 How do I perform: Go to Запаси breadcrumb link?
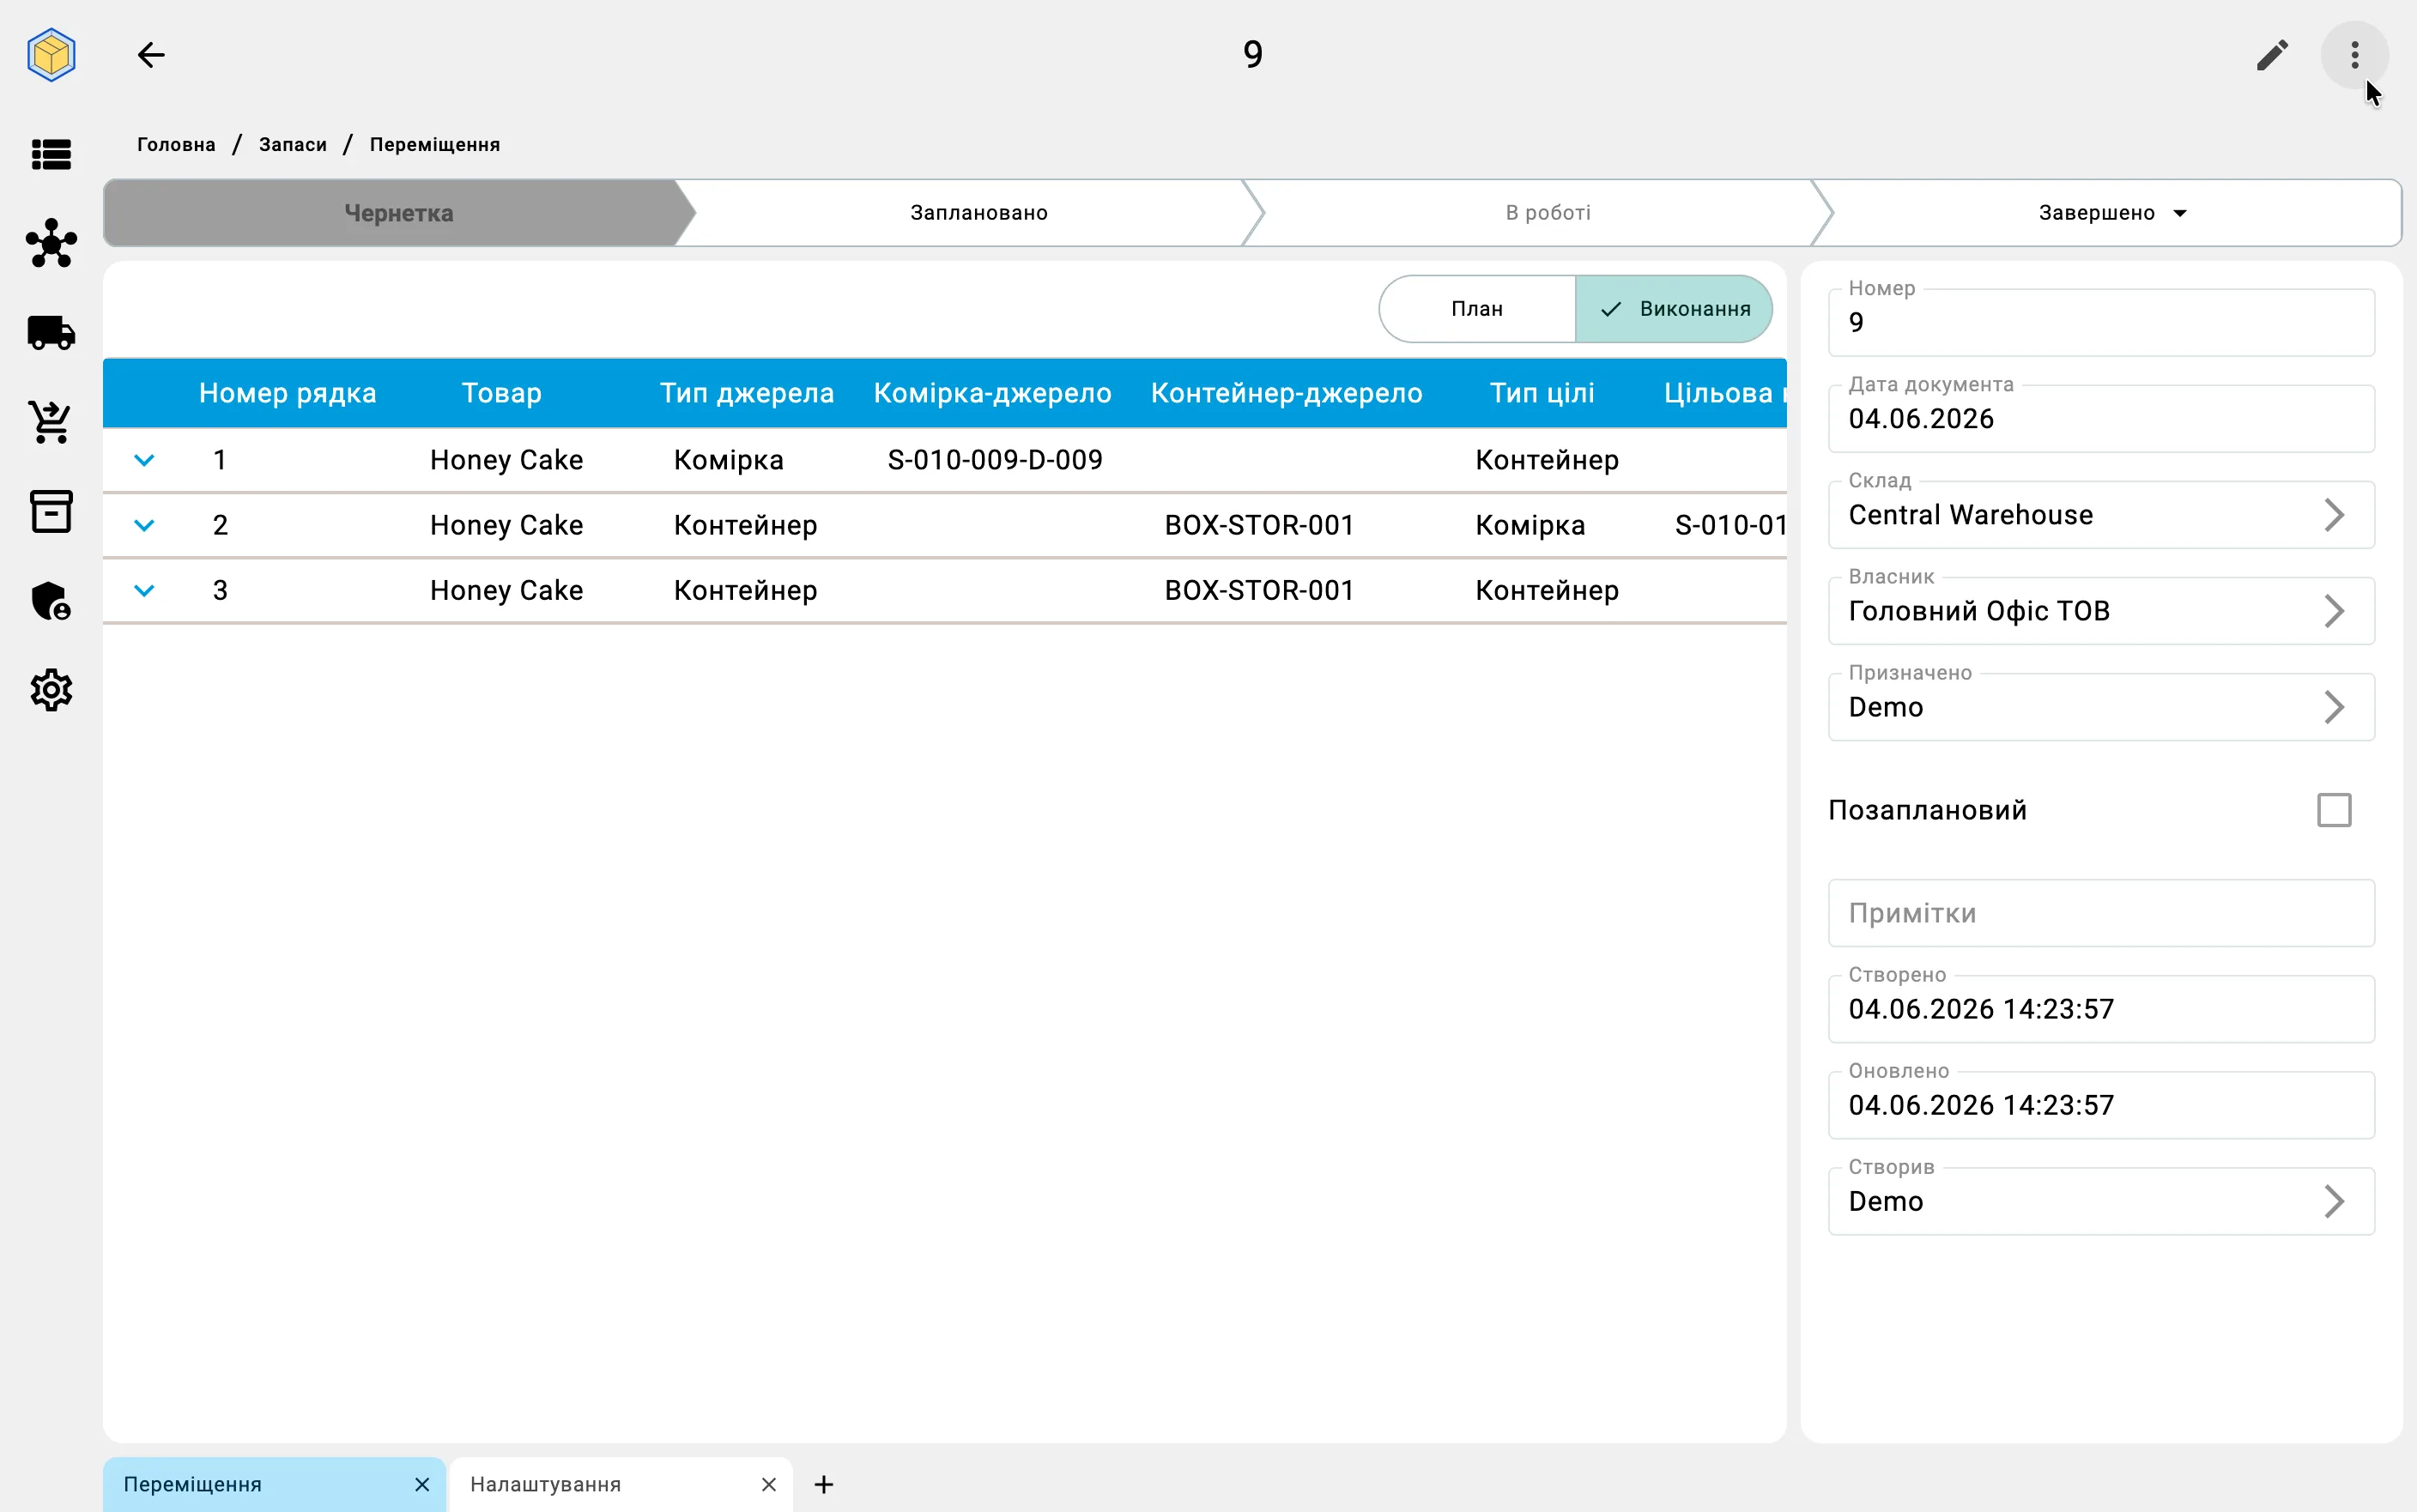[x=293, y=144]
